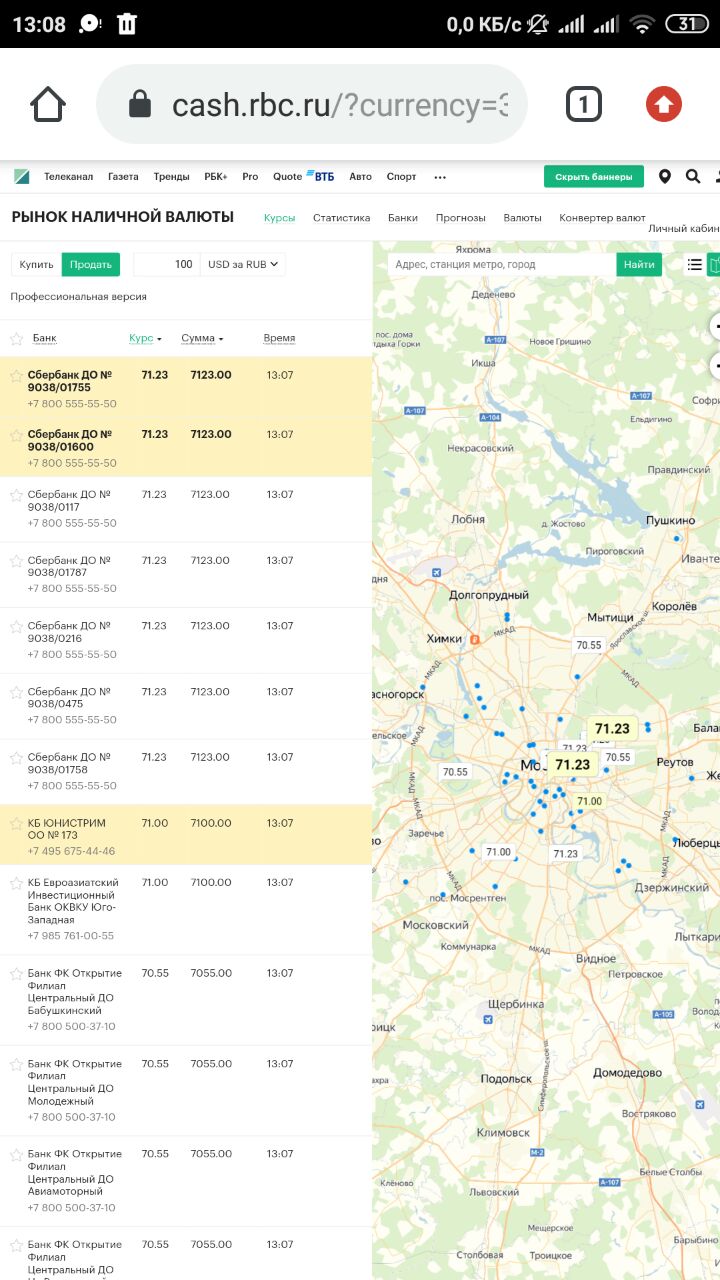Open the Quote ВТБ link

click(x=304, y=176)
